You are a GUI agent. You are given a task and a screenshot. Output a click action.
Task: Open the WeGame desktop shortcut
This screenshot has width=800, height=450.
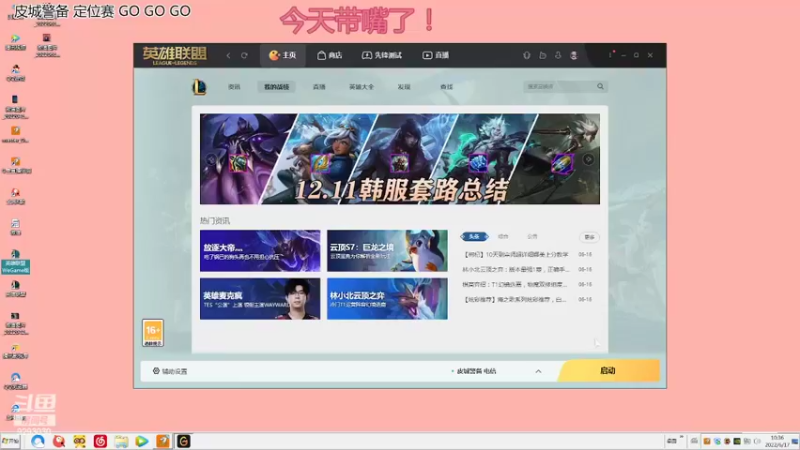[x=15, y=262]
